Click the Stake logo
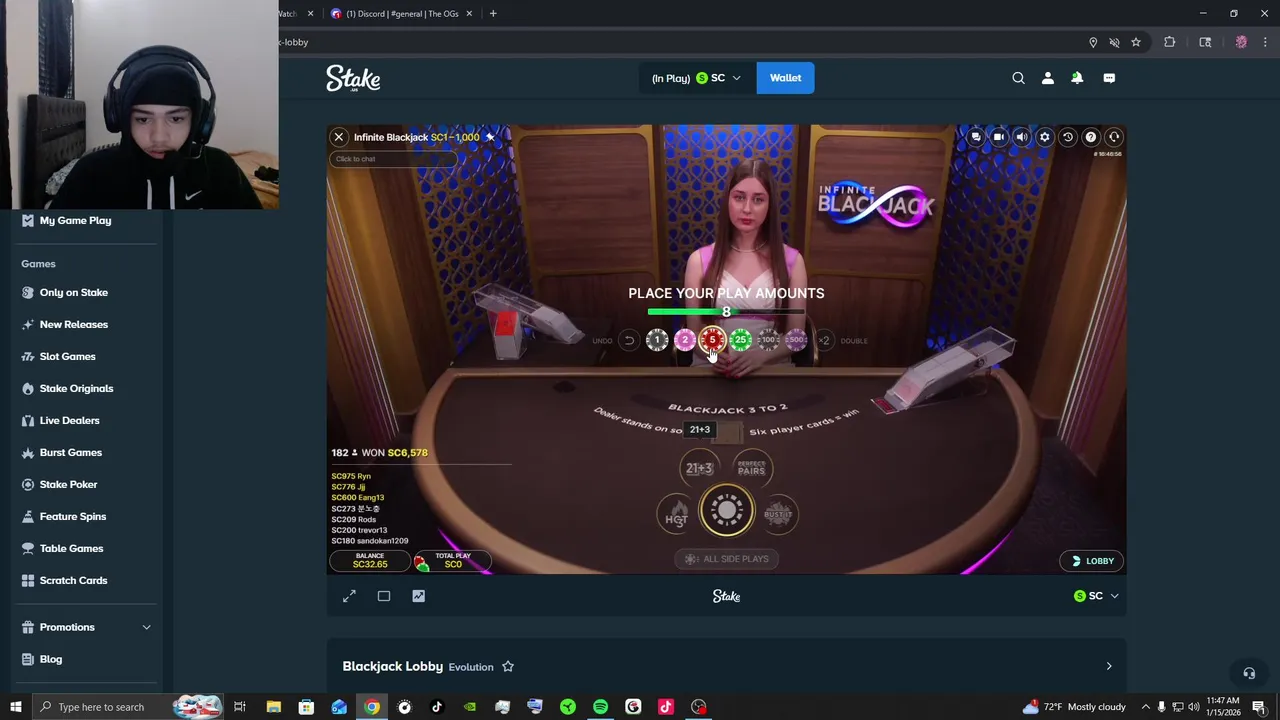1280x720 pixels. point(353,78)
